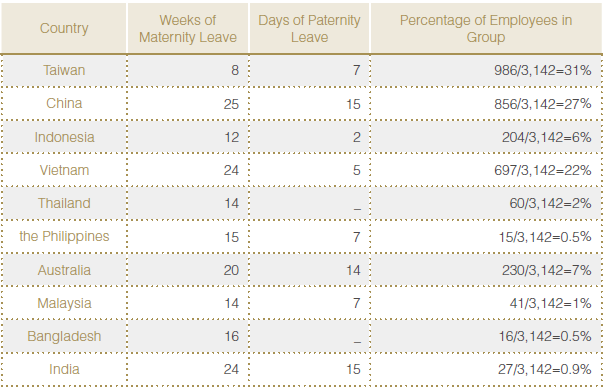
Task: Click the Bangladesh country cell
Action: coord(64,336)
